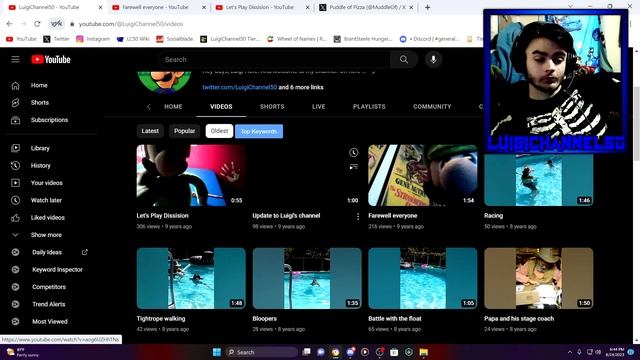Screen dimensions: 640x360
Task: Open Farewell everyone video title
Action: (393, 216)
